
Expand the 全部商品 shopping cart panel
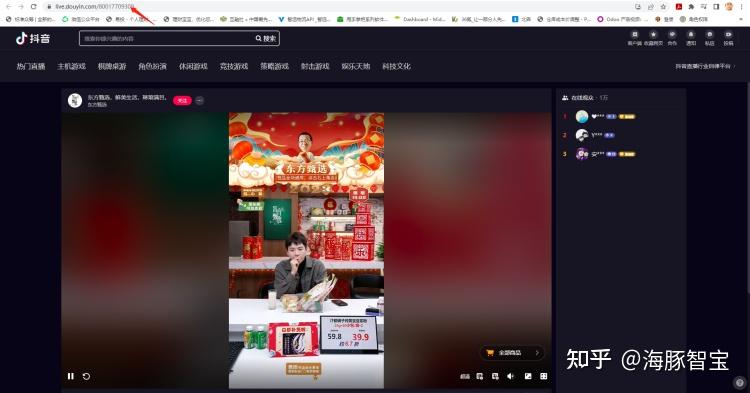pos(512,353)
